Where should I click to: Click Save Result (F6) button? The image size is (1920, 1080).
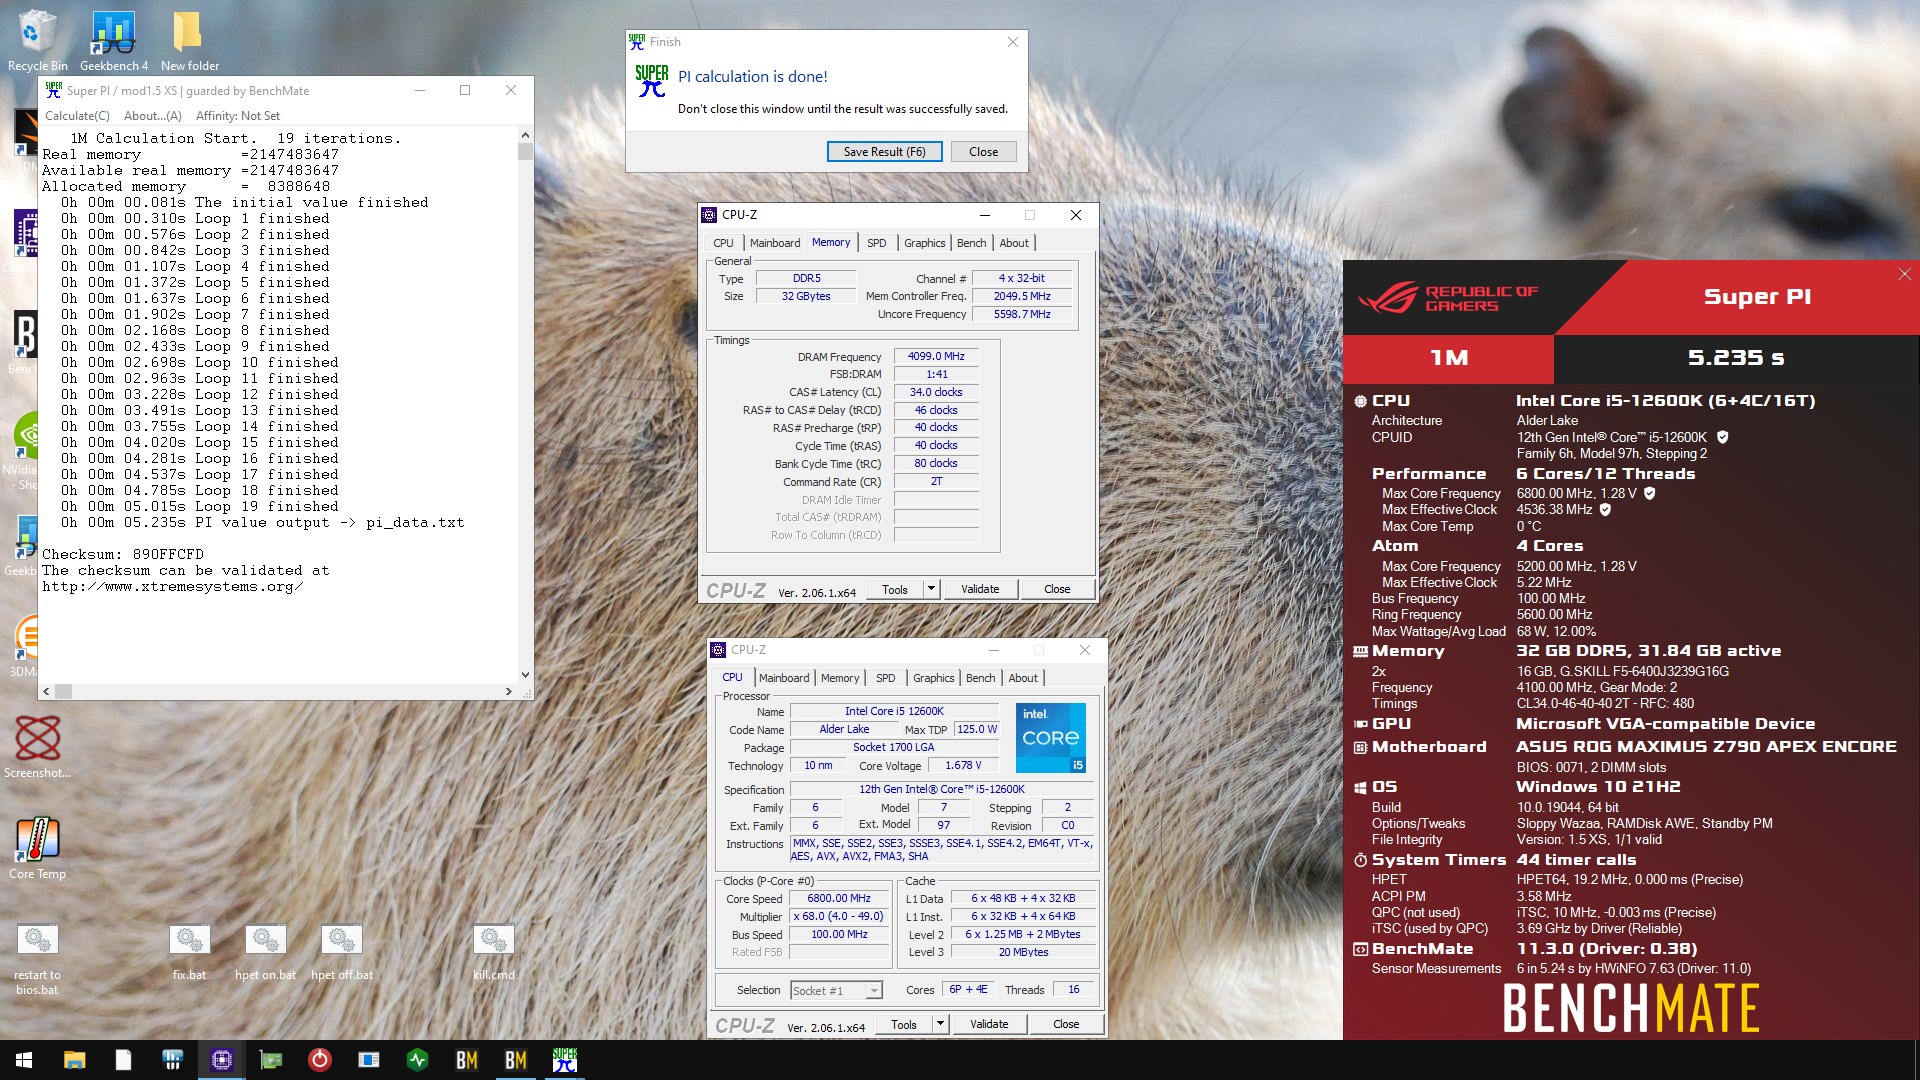click(x=884, y=152)
